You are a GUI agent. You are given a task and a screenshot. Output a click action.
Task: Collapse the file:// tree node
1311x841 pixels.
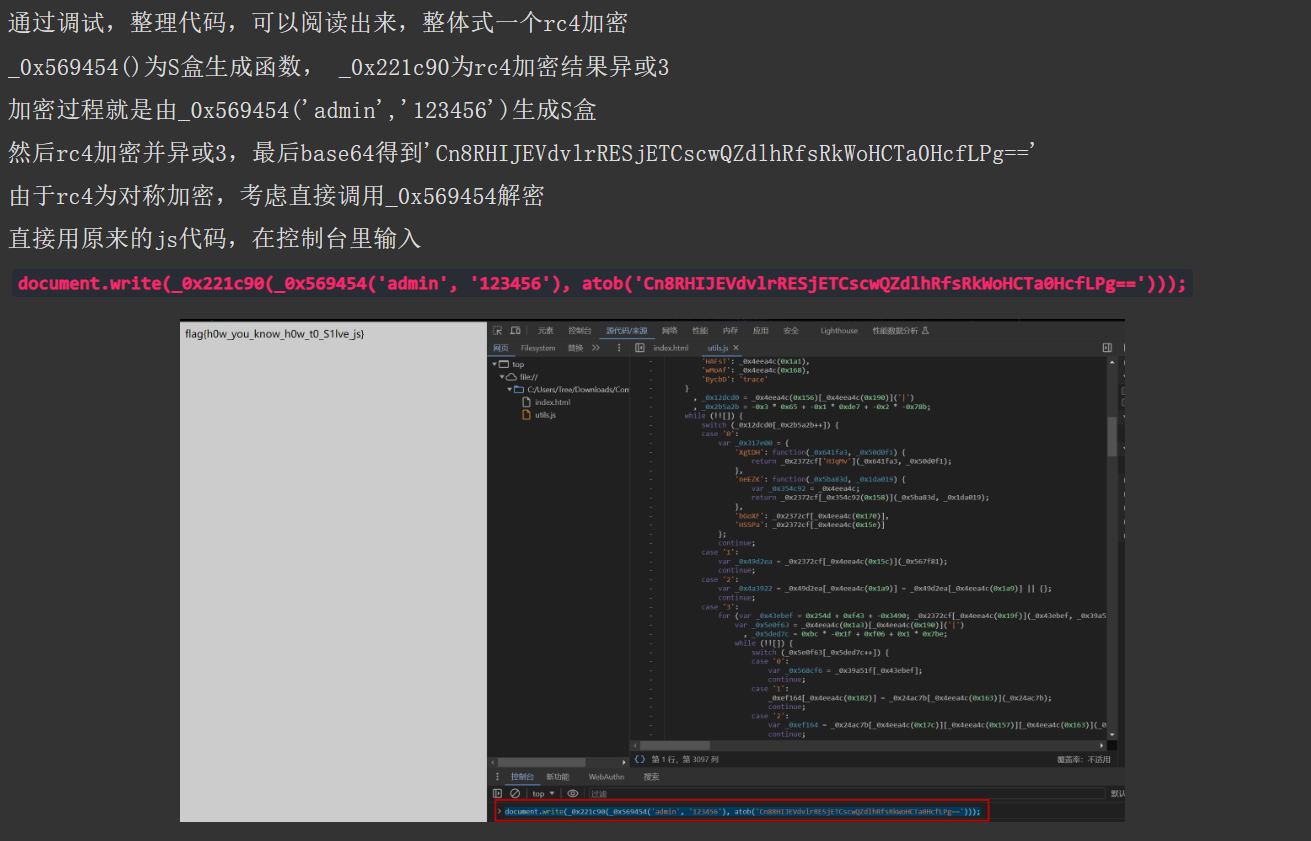click(x=500, y=377)
